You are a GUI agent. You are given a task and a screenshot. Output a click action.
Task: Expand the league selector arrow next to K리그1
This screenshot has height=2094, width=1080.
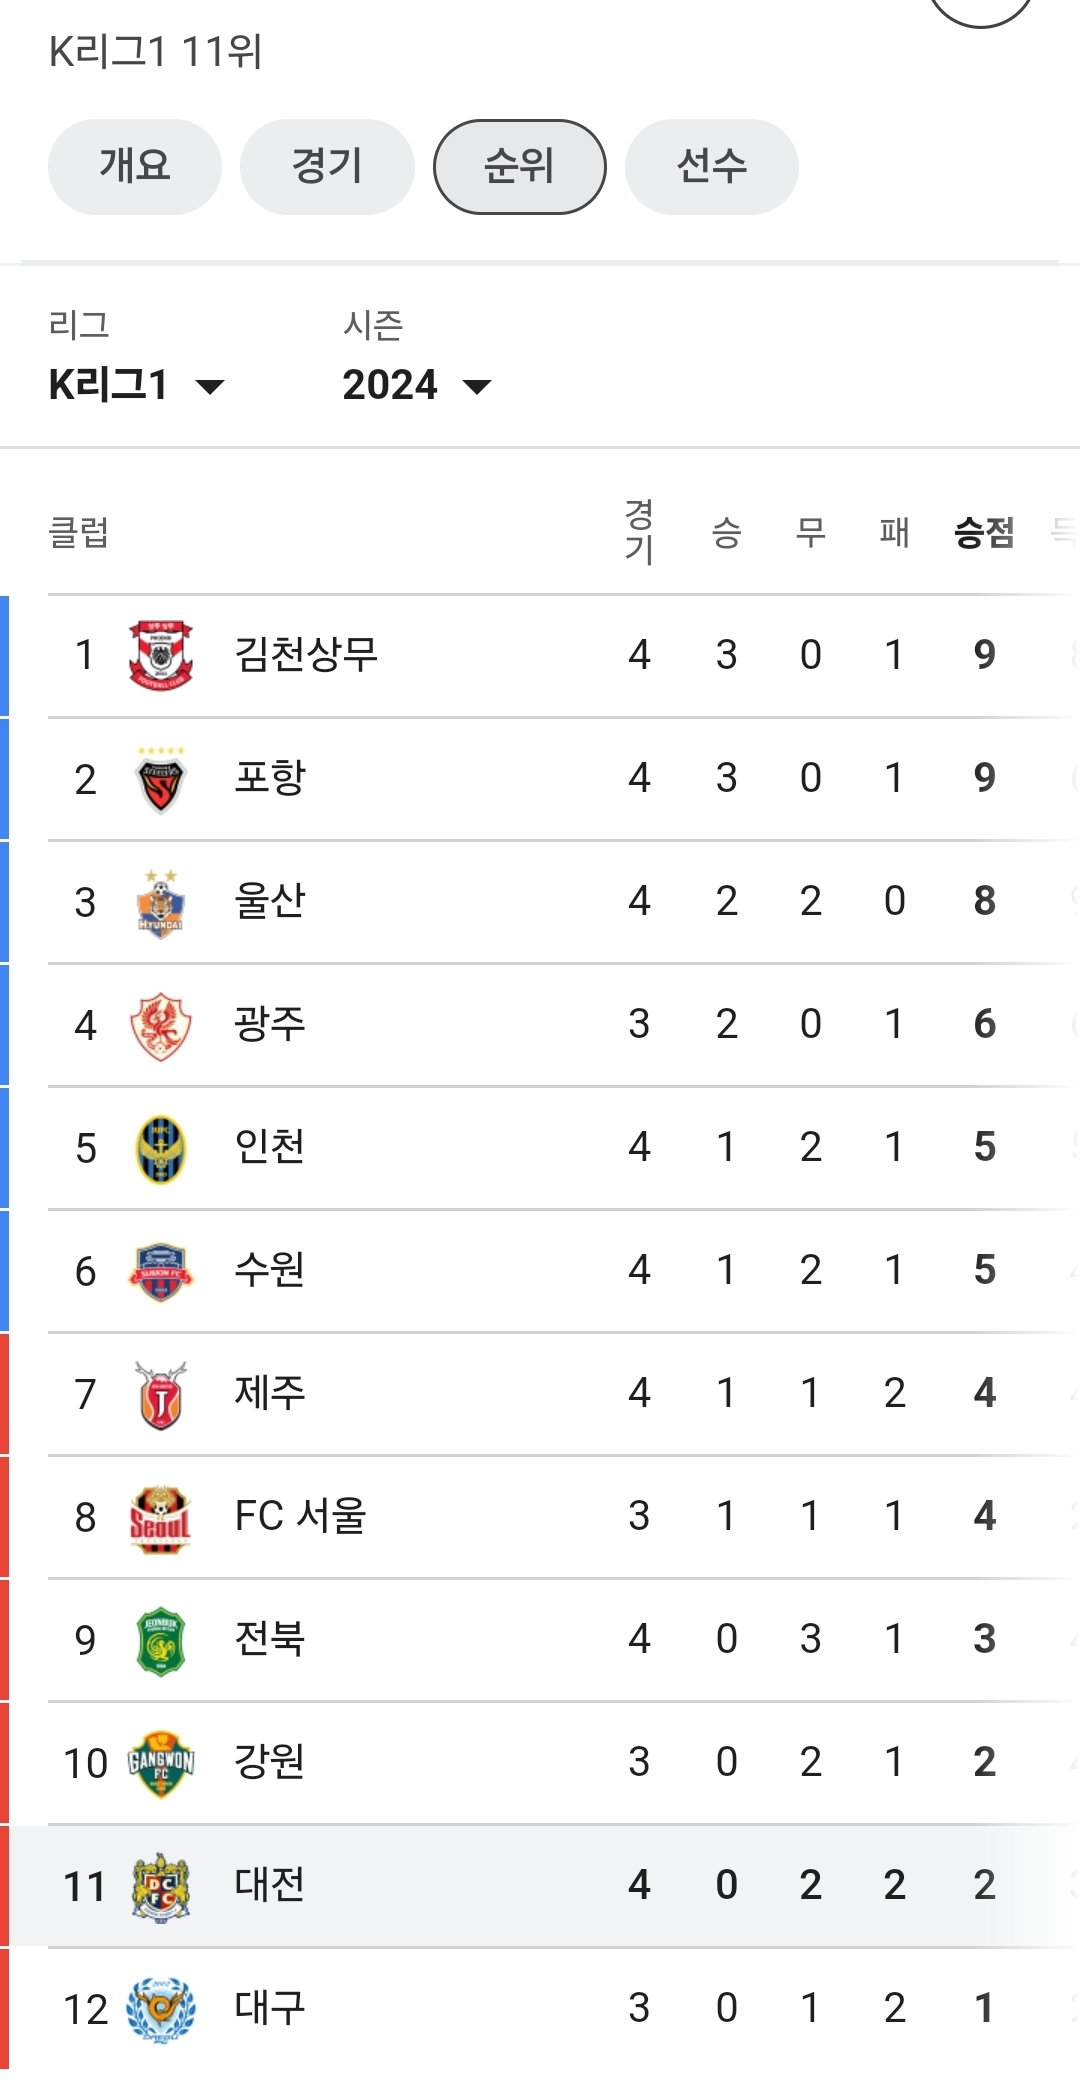click(210, 387)
